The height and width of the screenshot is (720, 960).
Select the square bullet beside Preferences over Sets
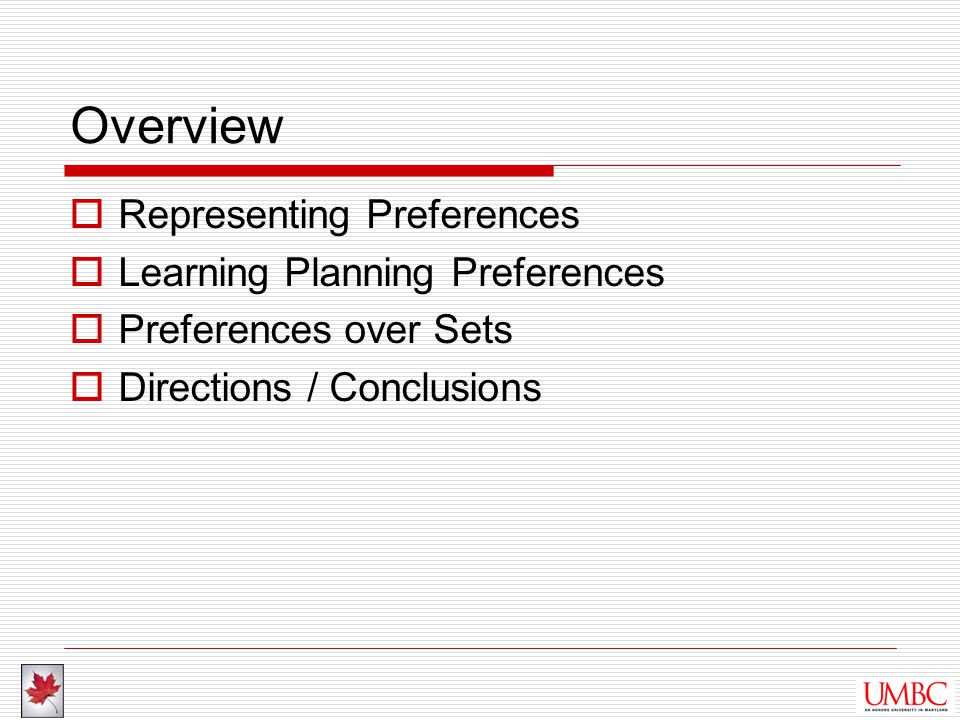point(87,329)
